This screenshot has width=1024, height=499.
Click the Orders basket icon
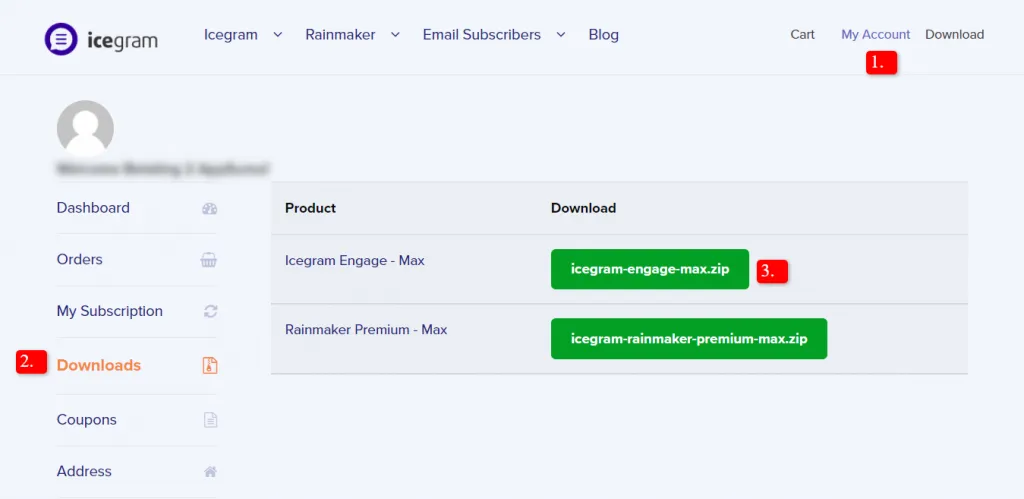pos(208,261)
